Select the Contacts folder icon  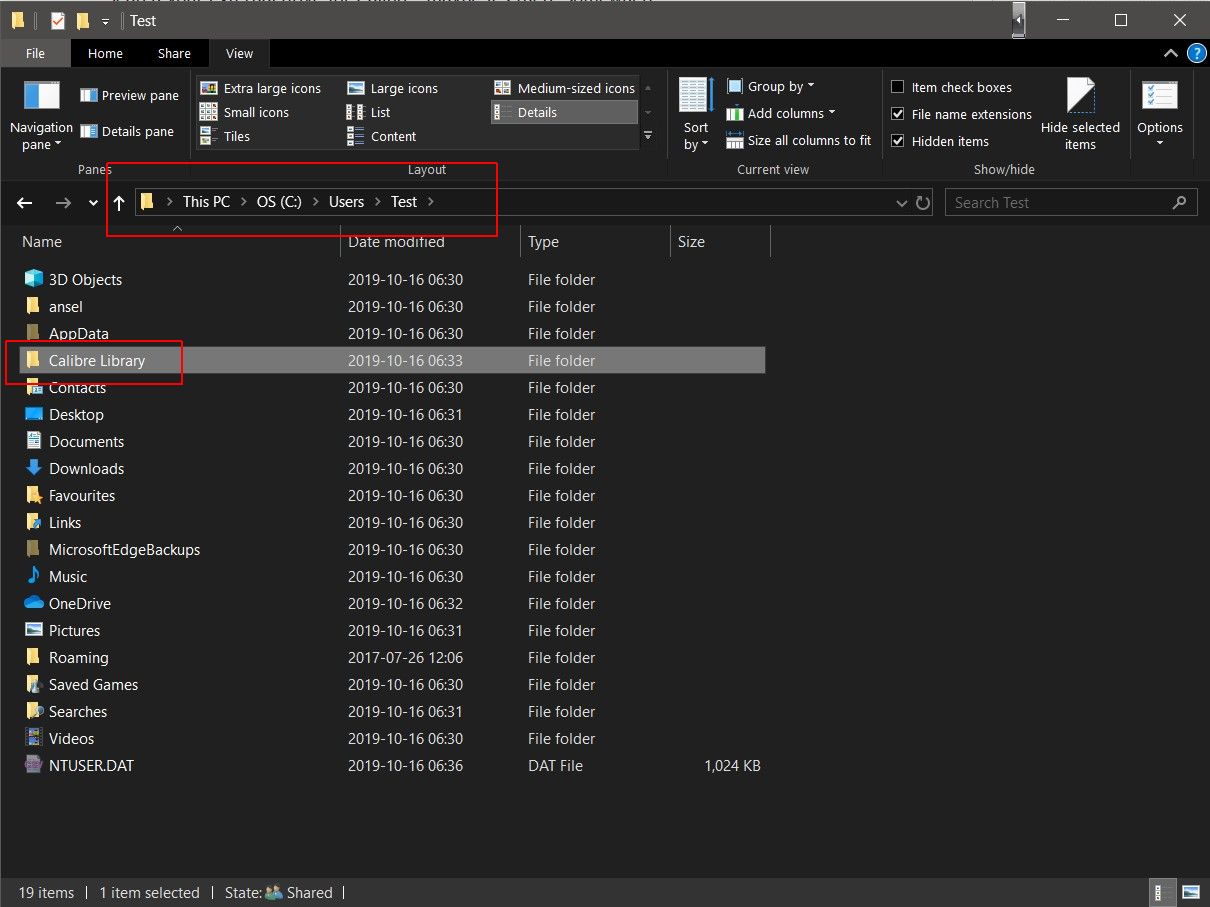(34, 387)
